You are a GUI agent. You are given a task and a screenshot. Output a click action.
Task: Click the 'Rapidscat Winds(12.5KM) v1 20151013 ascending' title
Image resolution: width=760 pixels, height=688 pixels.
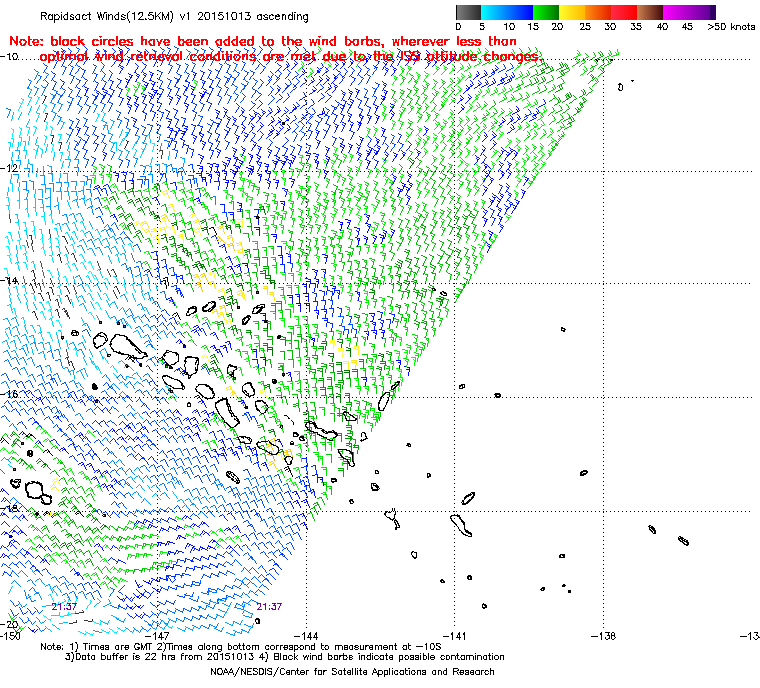pyautogui.click(x=174, y=16)
